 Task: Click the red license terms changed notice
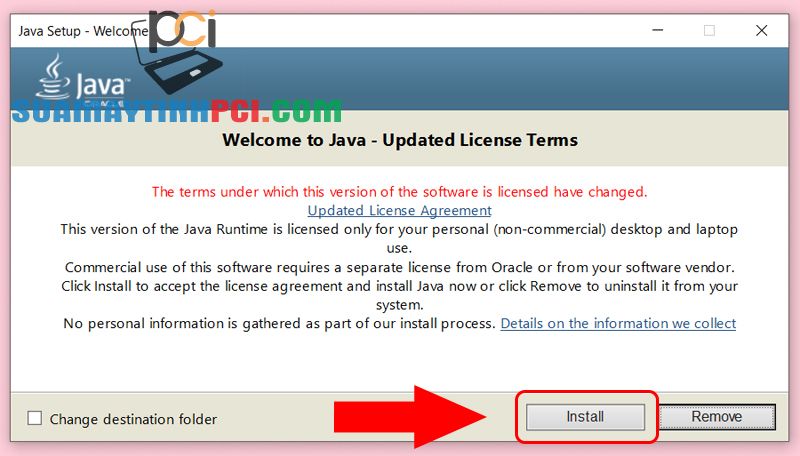[x=399, y=191]
